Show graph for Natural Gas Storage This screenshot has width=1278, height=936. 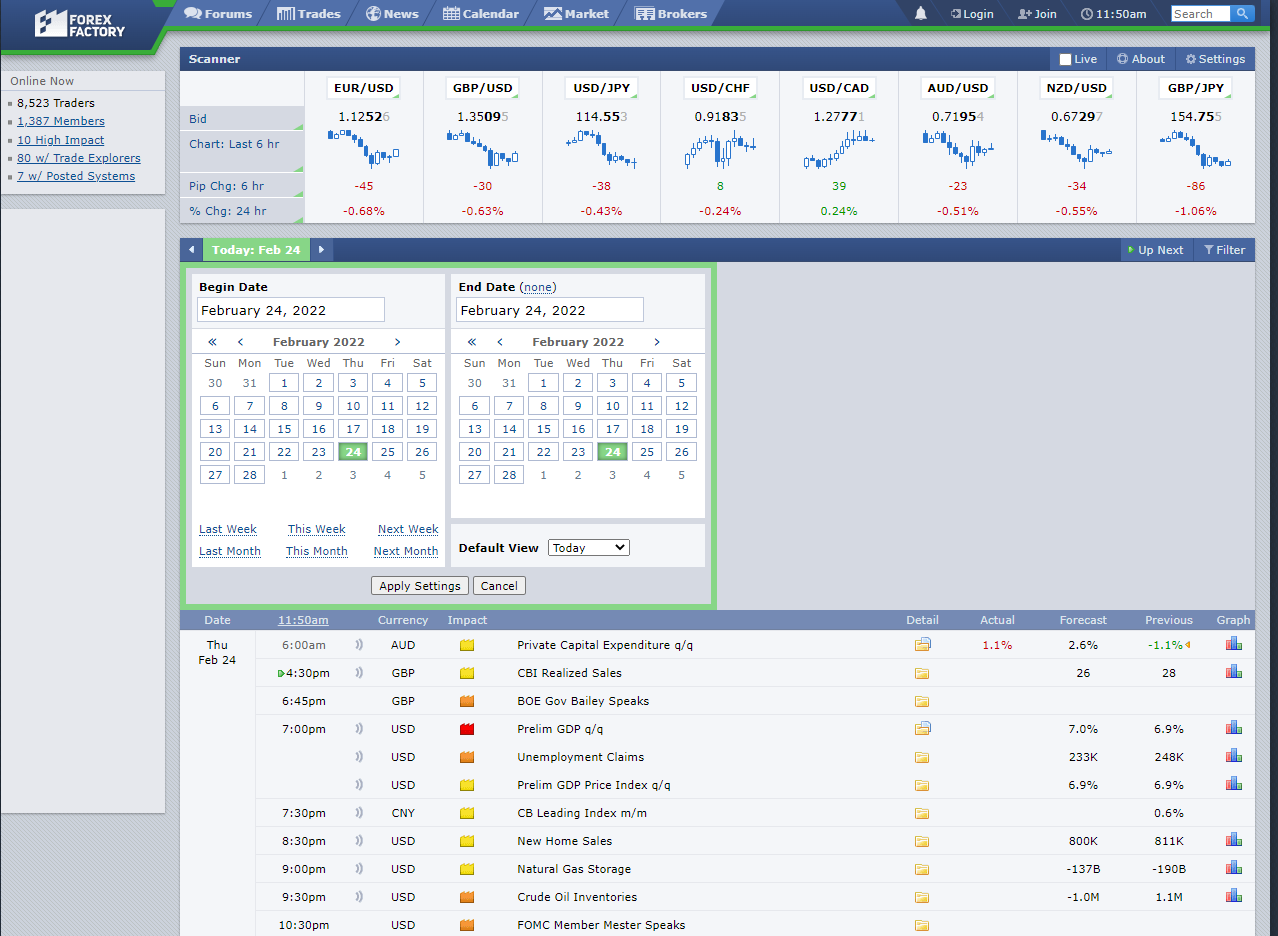(x=1234, y=869)
